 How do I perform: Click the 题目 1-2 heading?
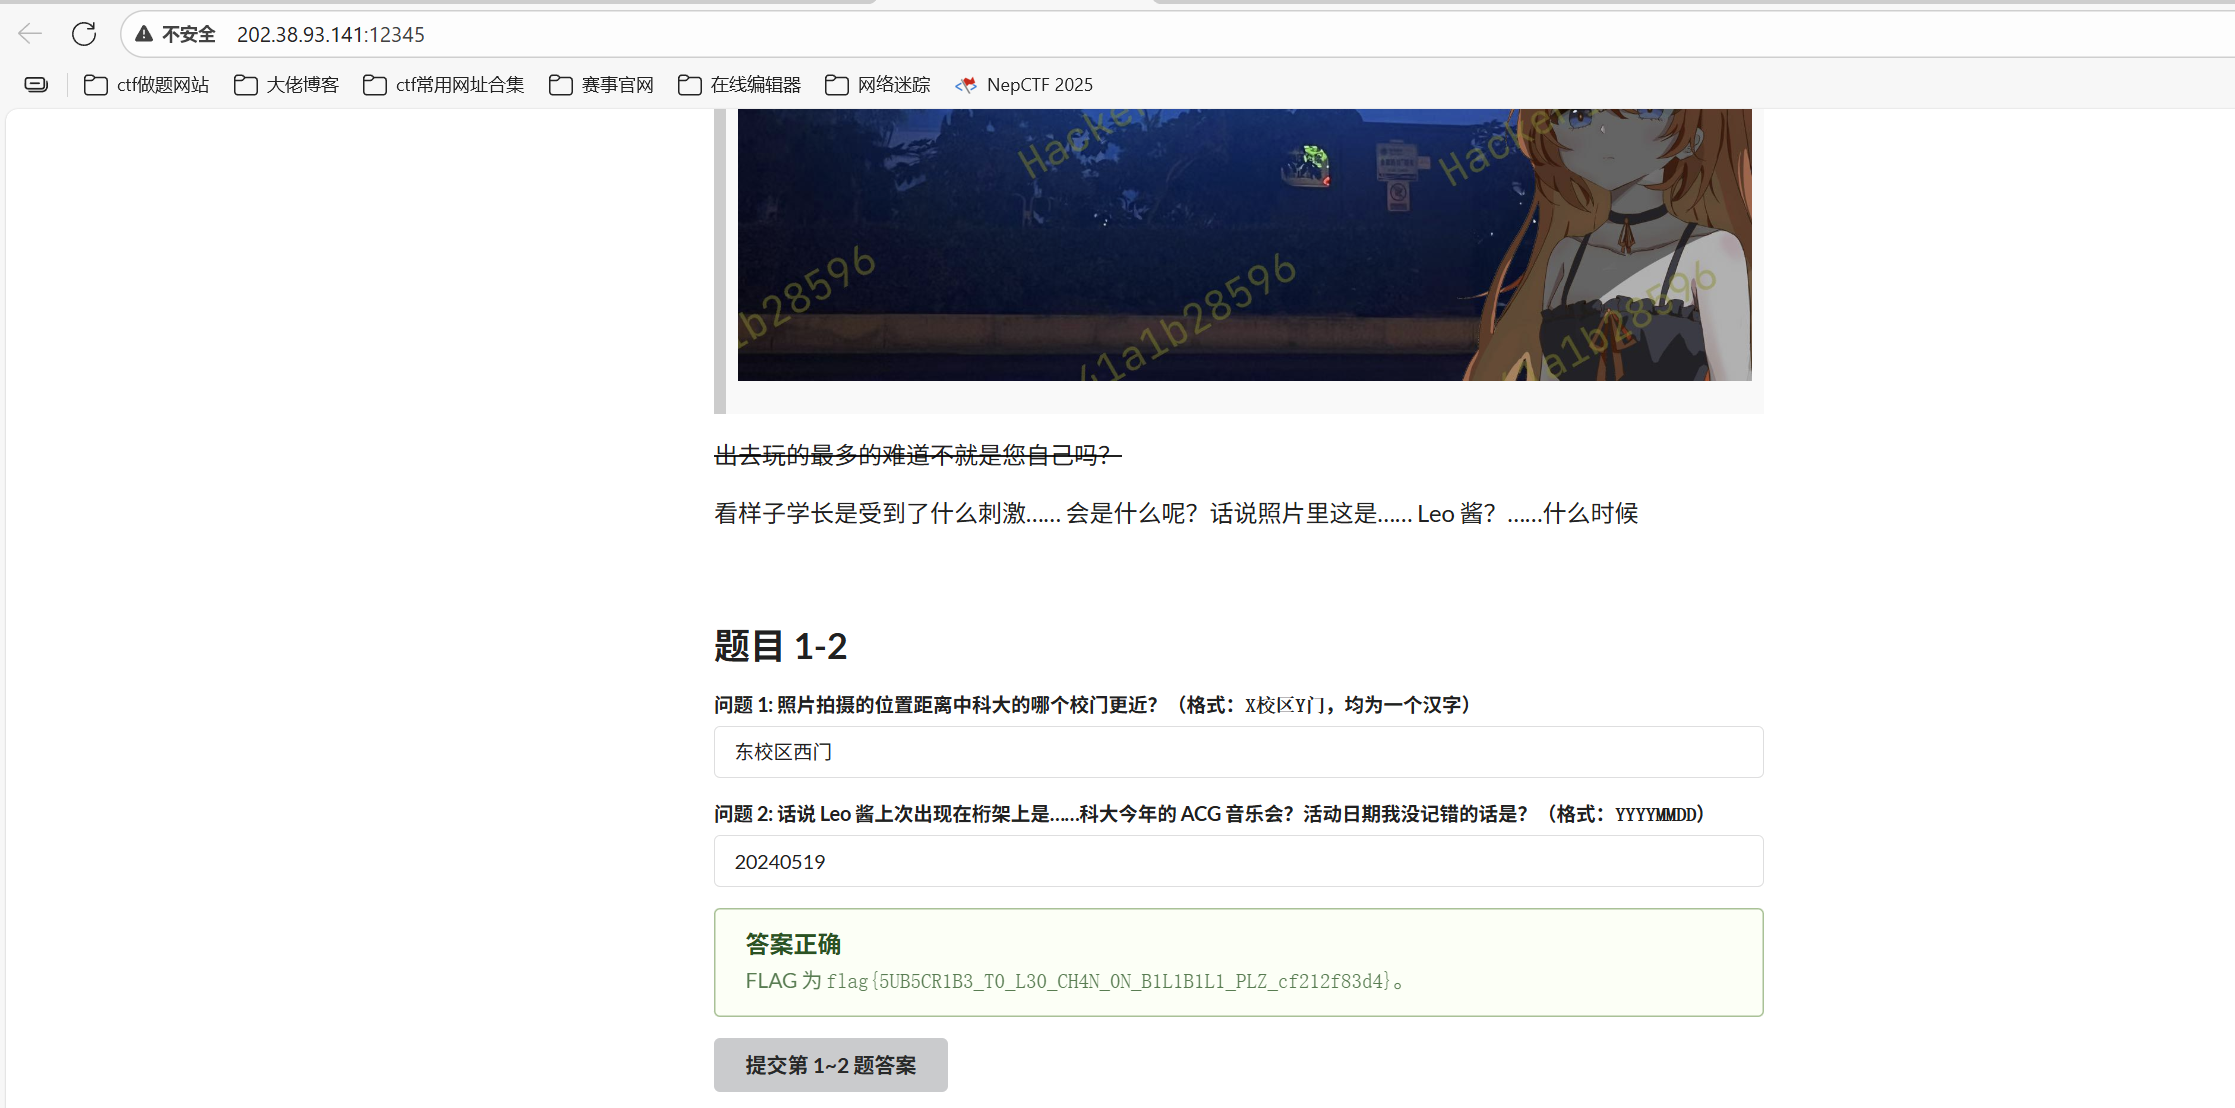click(x=780, y=646)
